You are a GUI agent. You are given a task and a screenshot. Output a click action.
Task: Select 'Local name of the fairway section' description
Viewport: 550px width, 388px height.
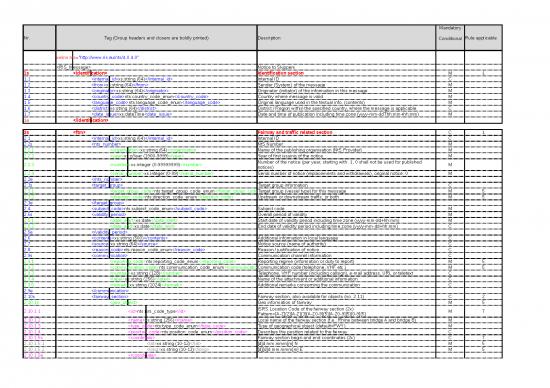[337, 320]
